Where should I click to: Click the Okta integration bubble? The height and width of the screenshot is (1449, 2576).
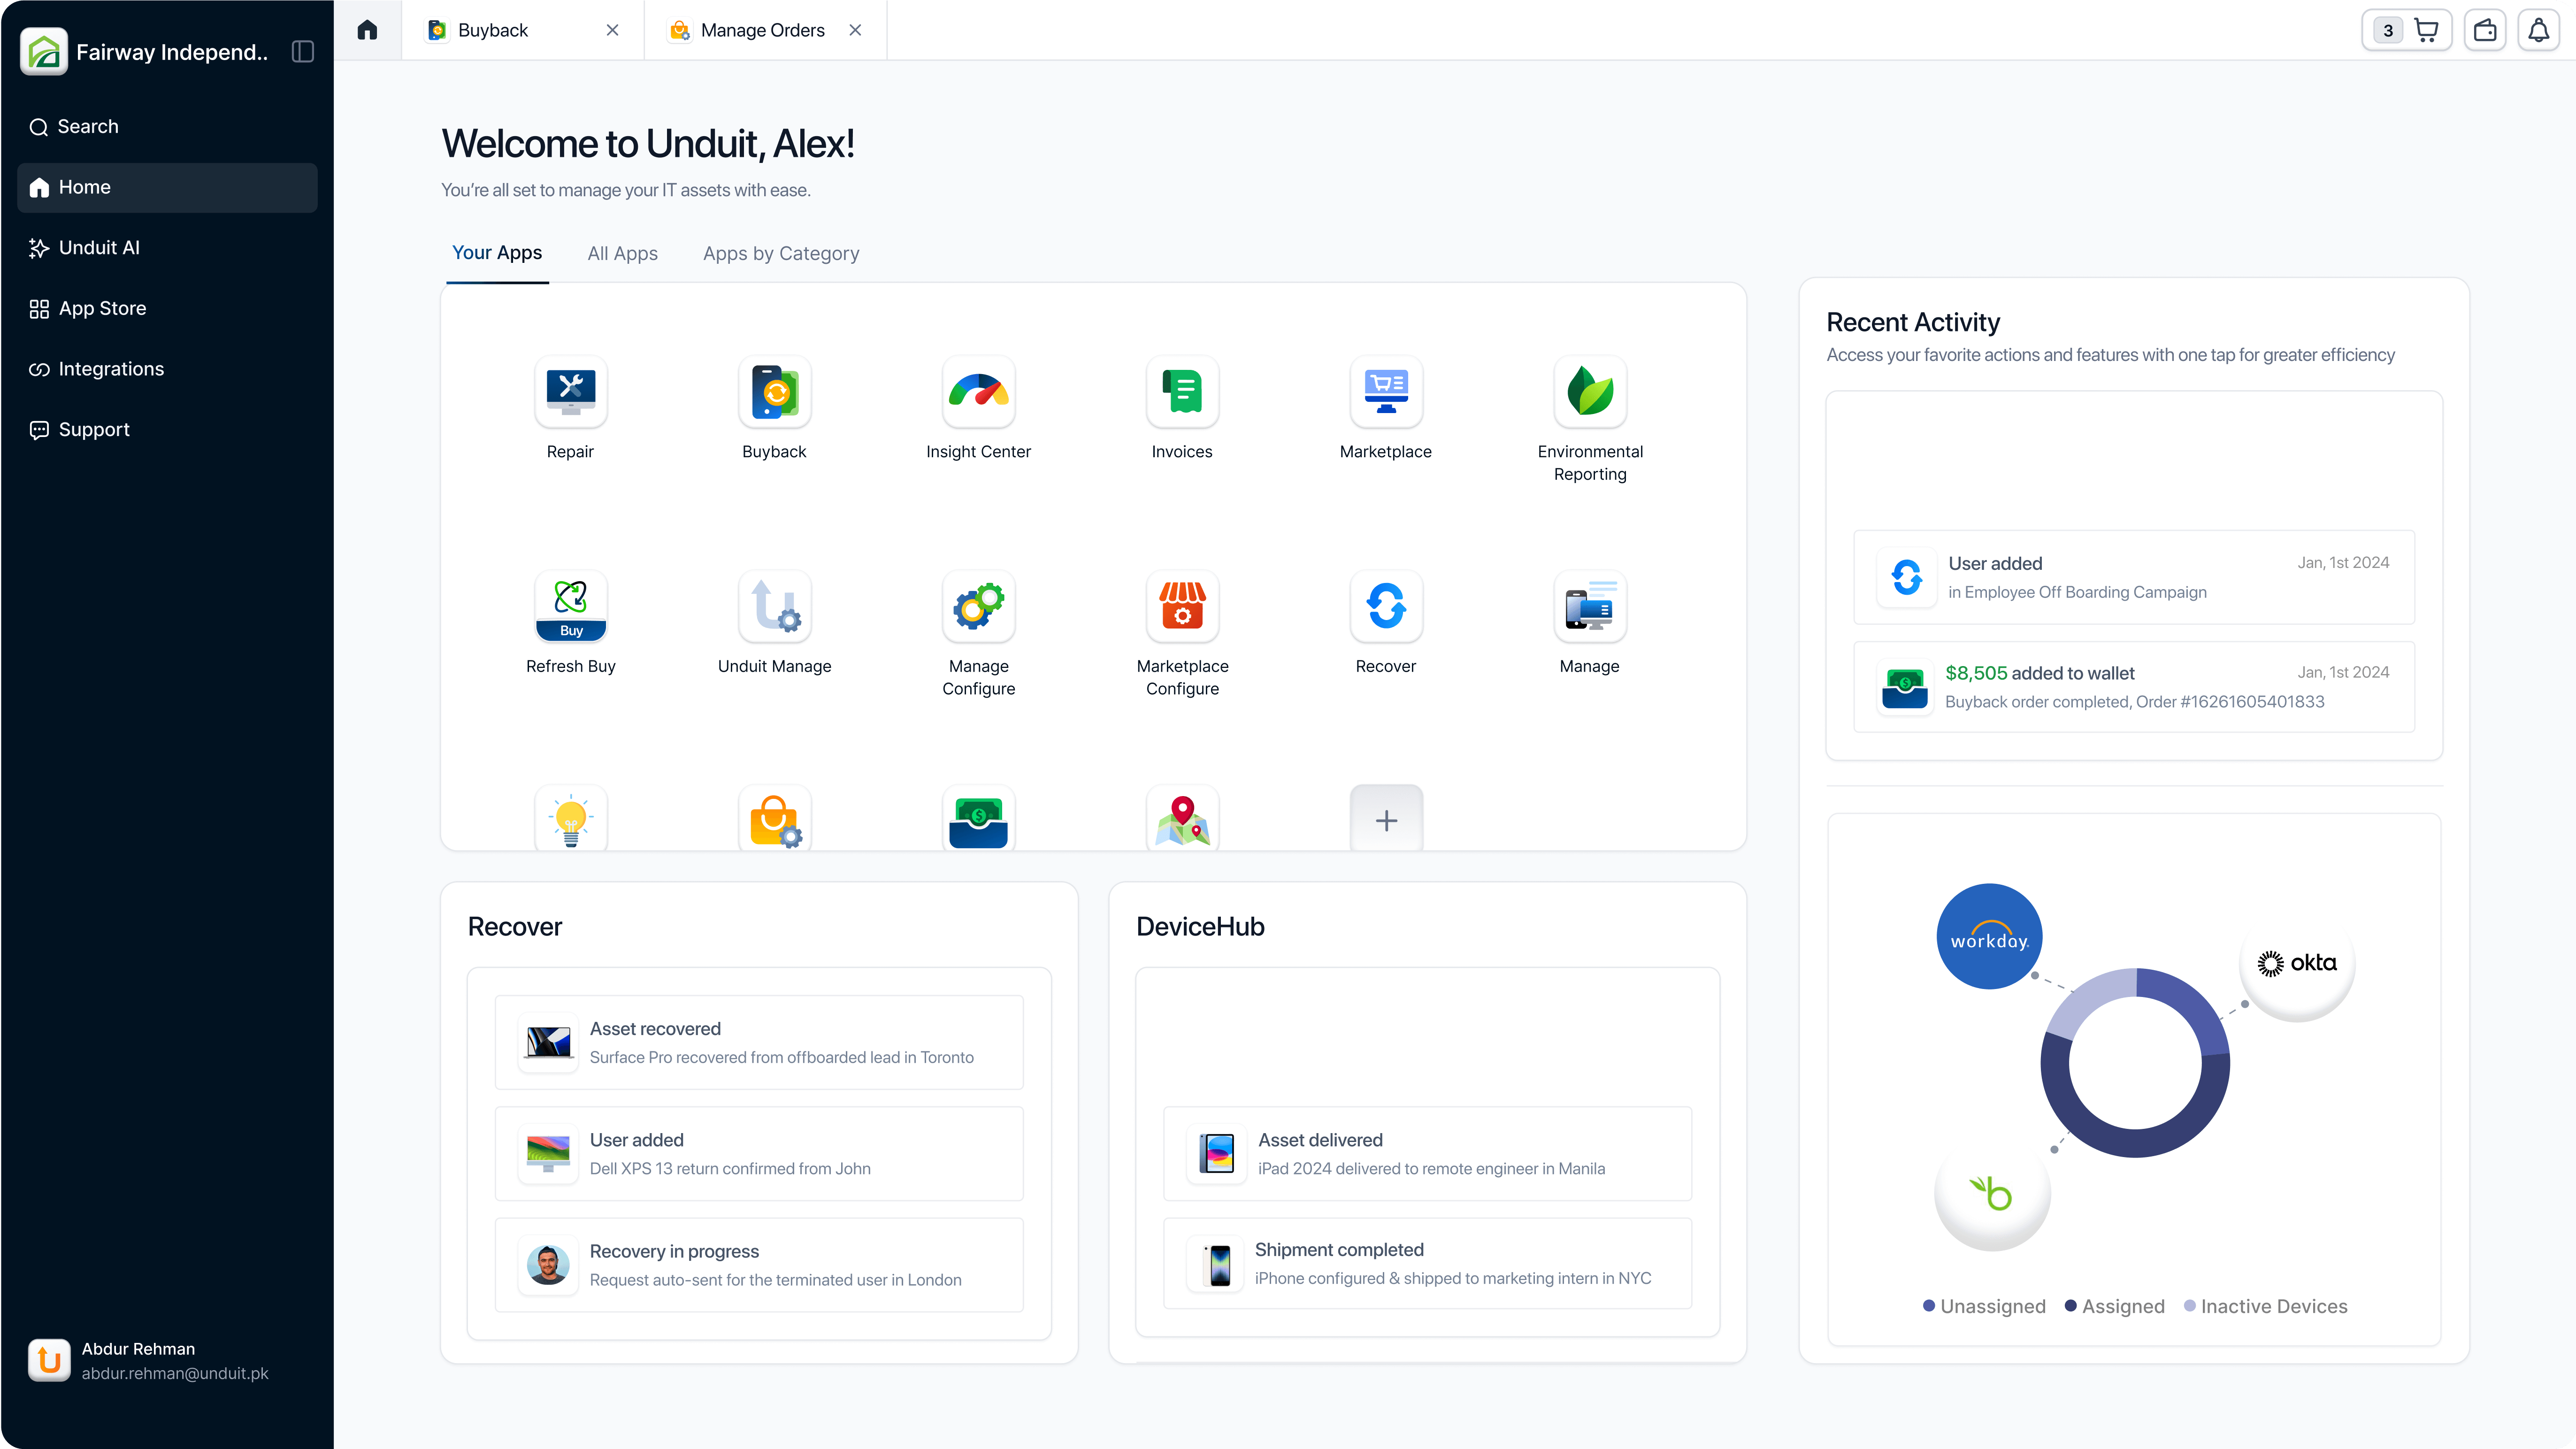[x=2297, y=963]
